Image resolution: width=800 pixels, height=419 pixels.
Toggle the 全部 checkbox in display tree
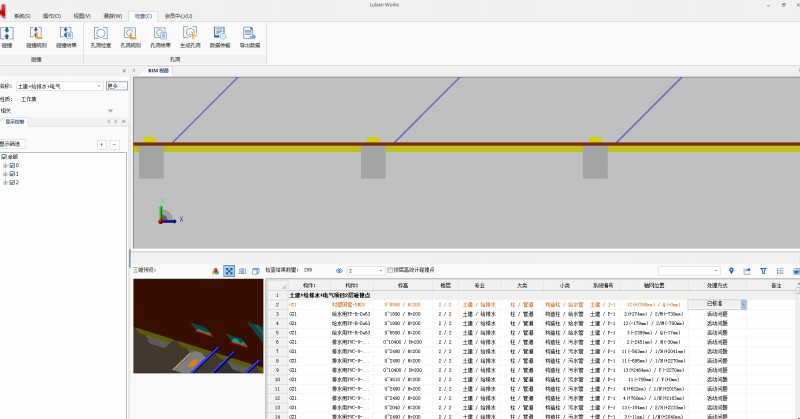click(x=4, y=157)
